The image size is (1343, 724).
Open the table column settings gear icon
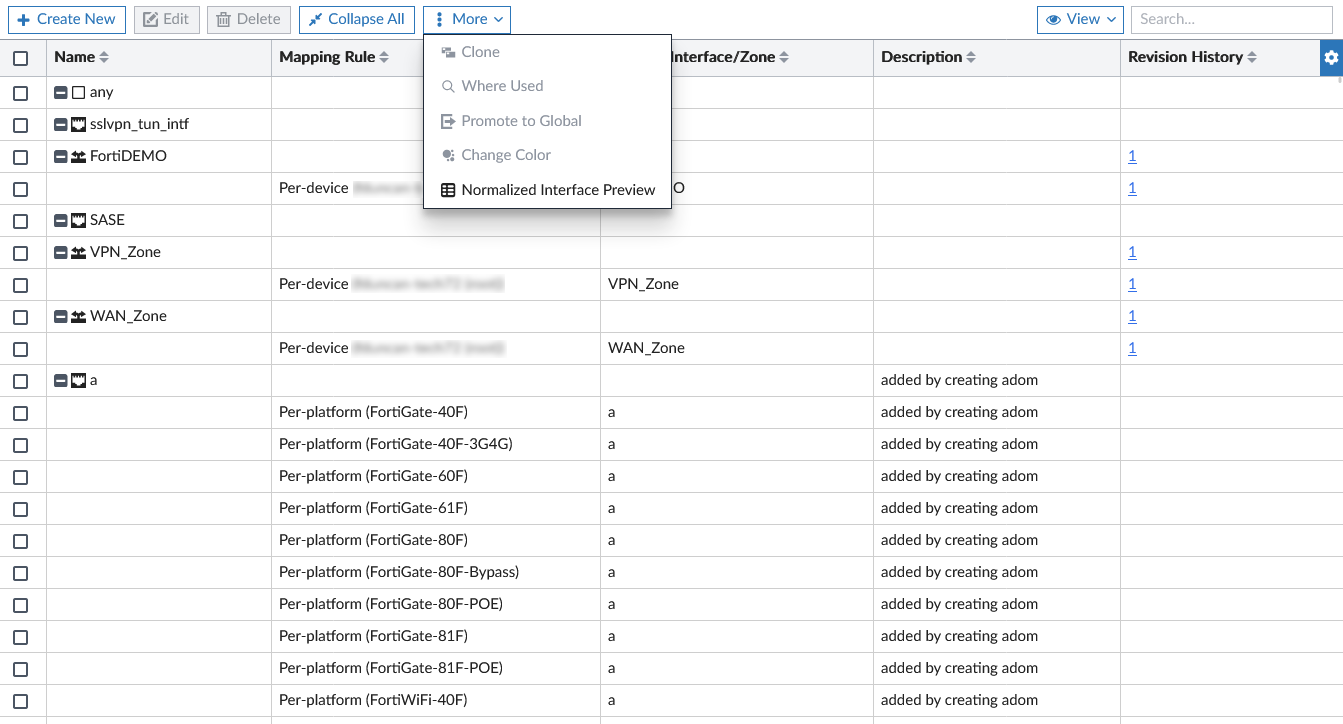(1331, 57)
